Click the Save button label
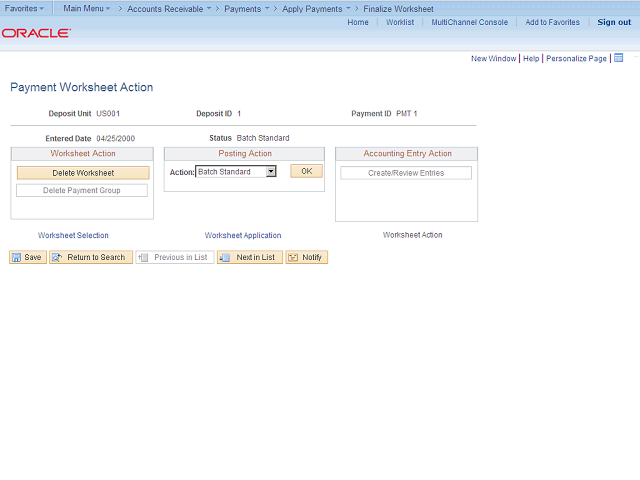This screenshot has height=480, width=640. click(x=33, y=257)
